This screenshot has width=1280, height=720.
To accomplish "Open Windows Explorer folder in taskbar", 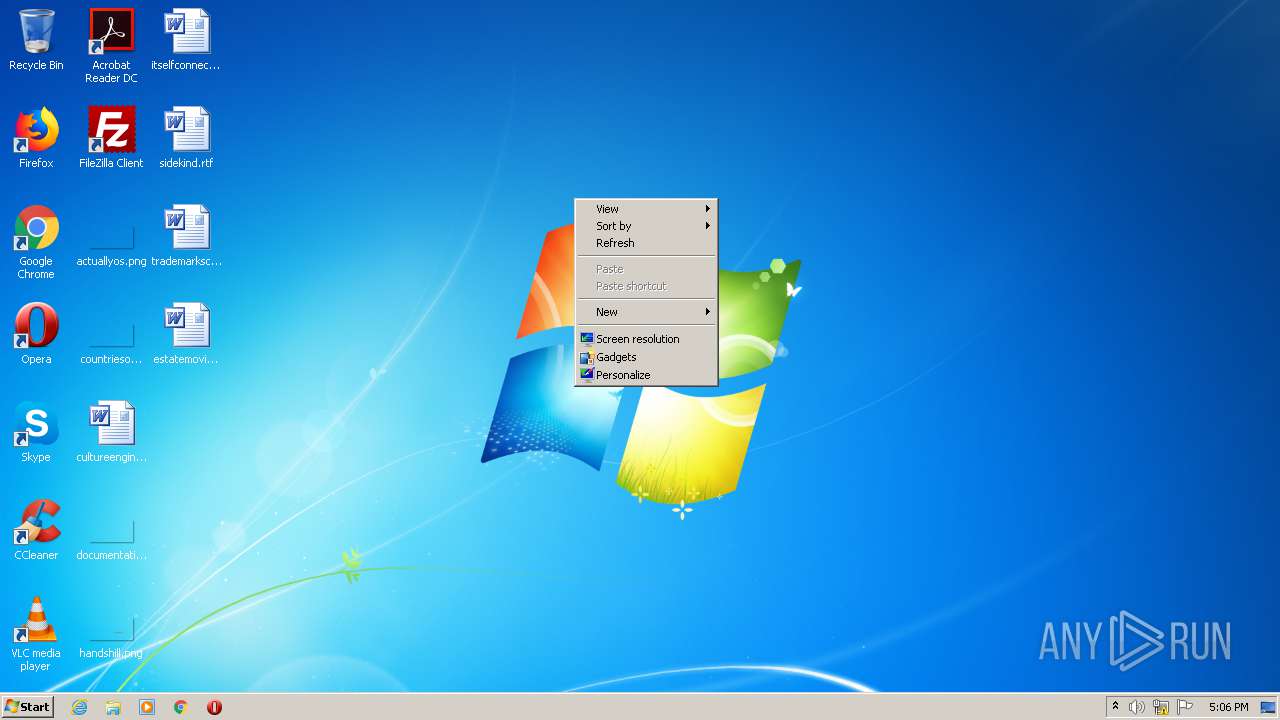I will pyautogui.click(x=113, y=707).
